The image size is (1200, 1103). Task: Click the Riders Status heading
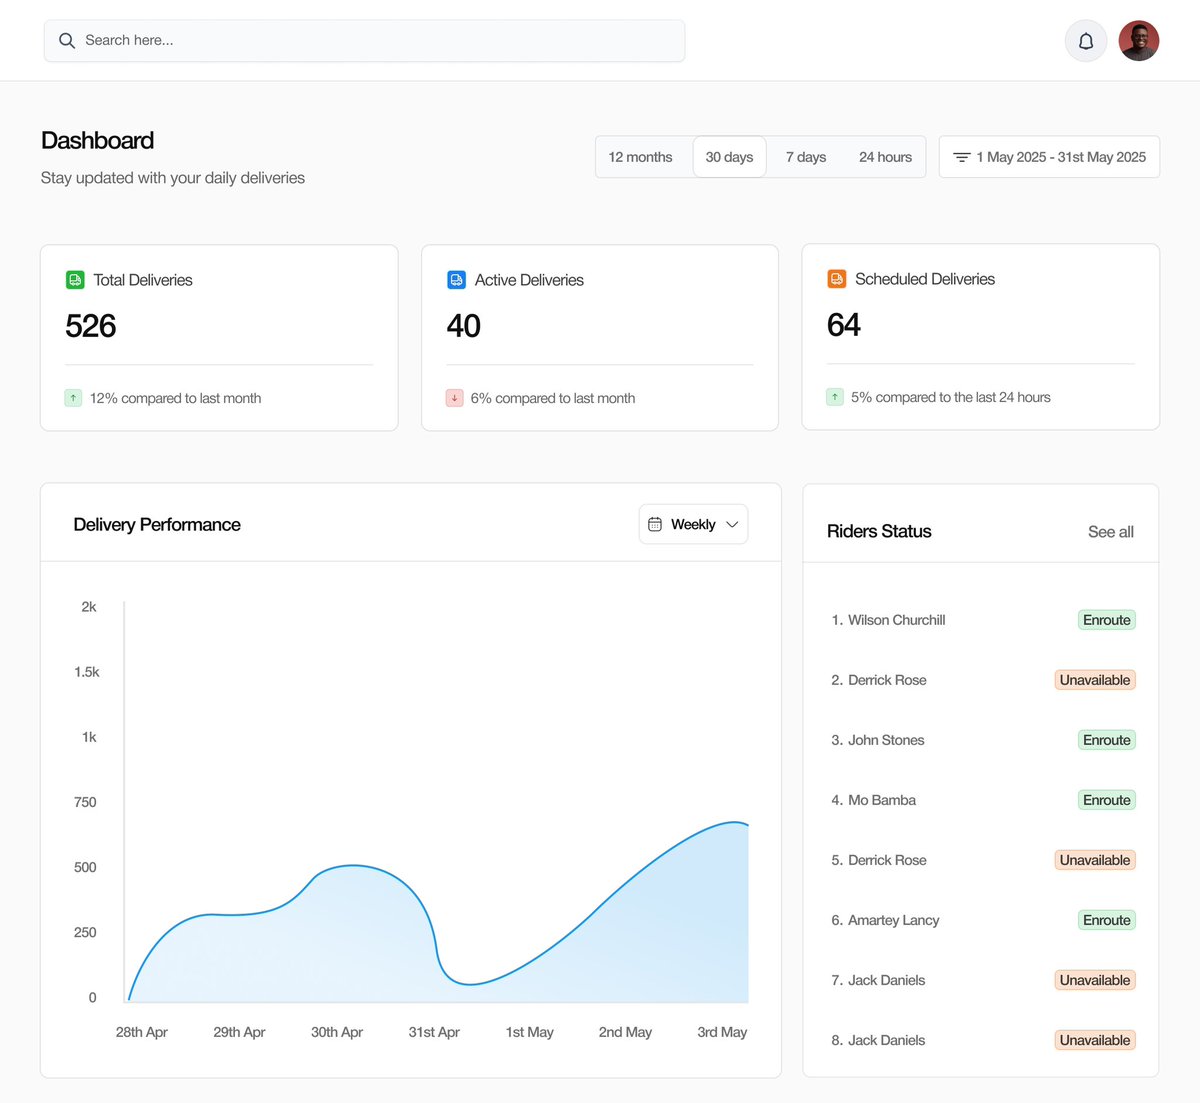pos(879,531)
